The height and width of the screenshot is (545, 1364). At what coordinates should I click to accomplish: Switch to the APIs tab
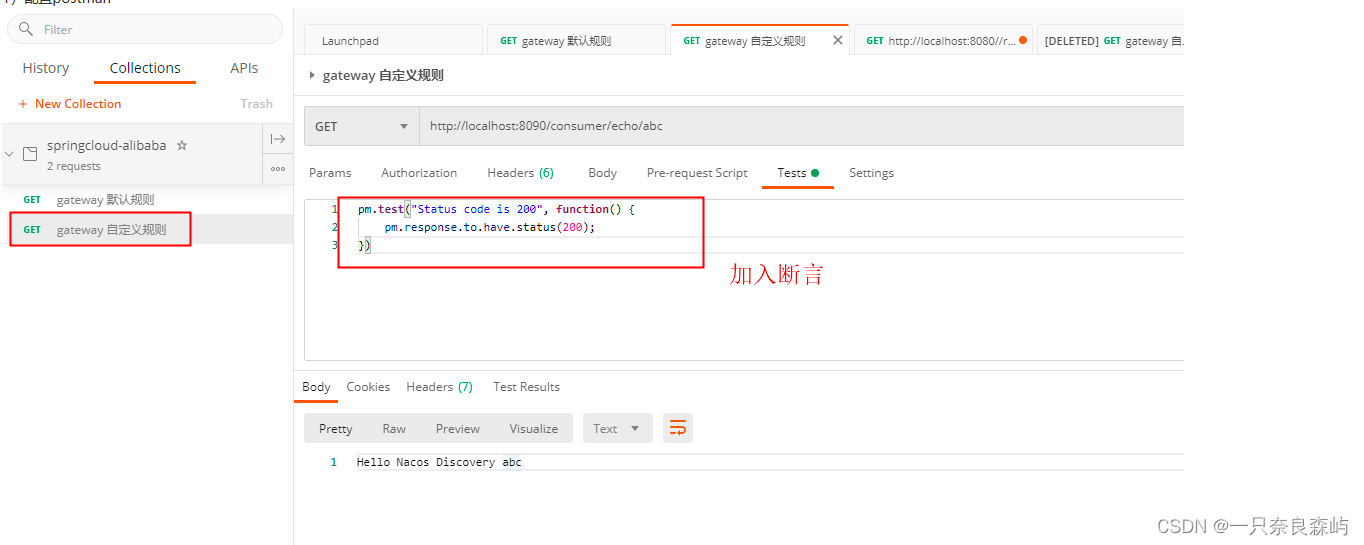point(244,68)
